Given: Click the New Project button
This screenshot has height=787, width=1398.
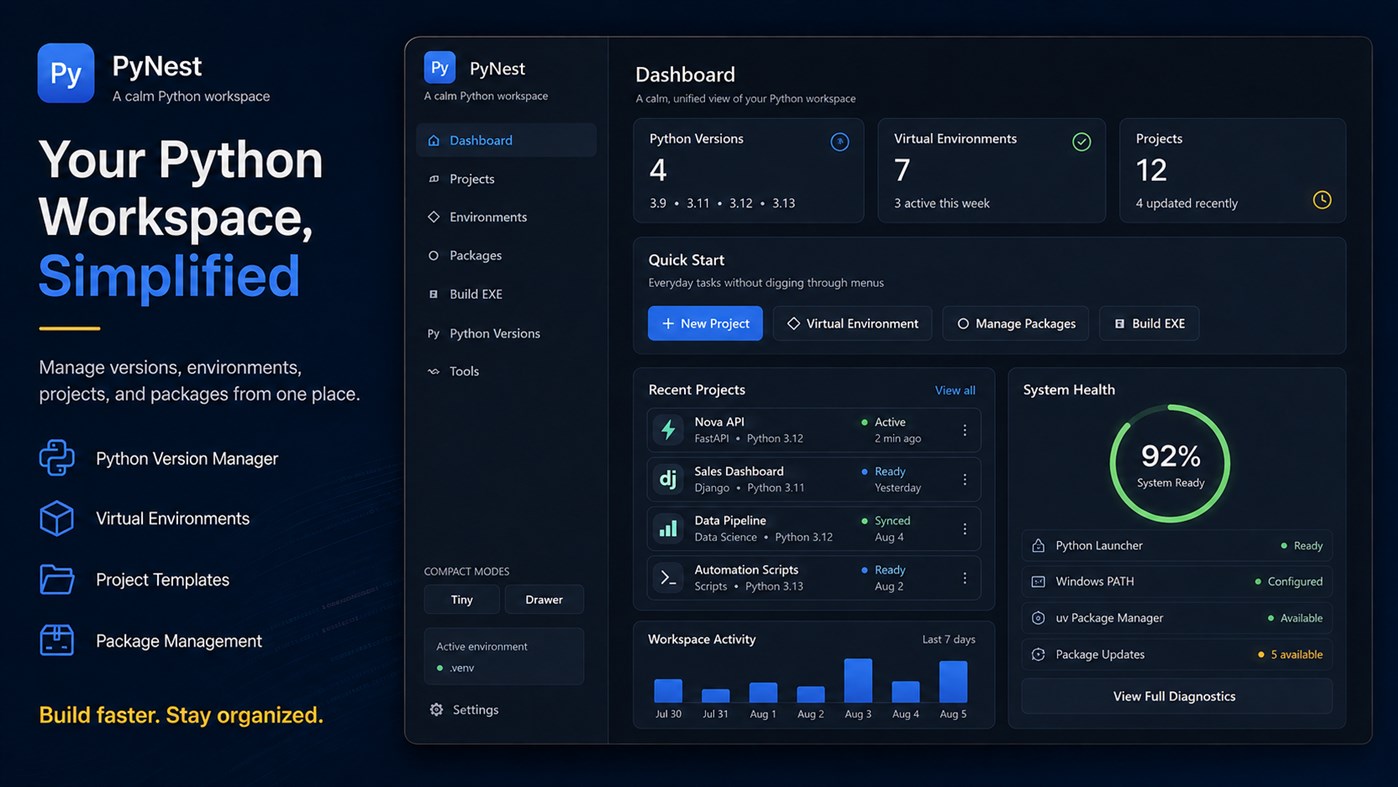Looking at the screenshot, I should [x=705, y=323].
